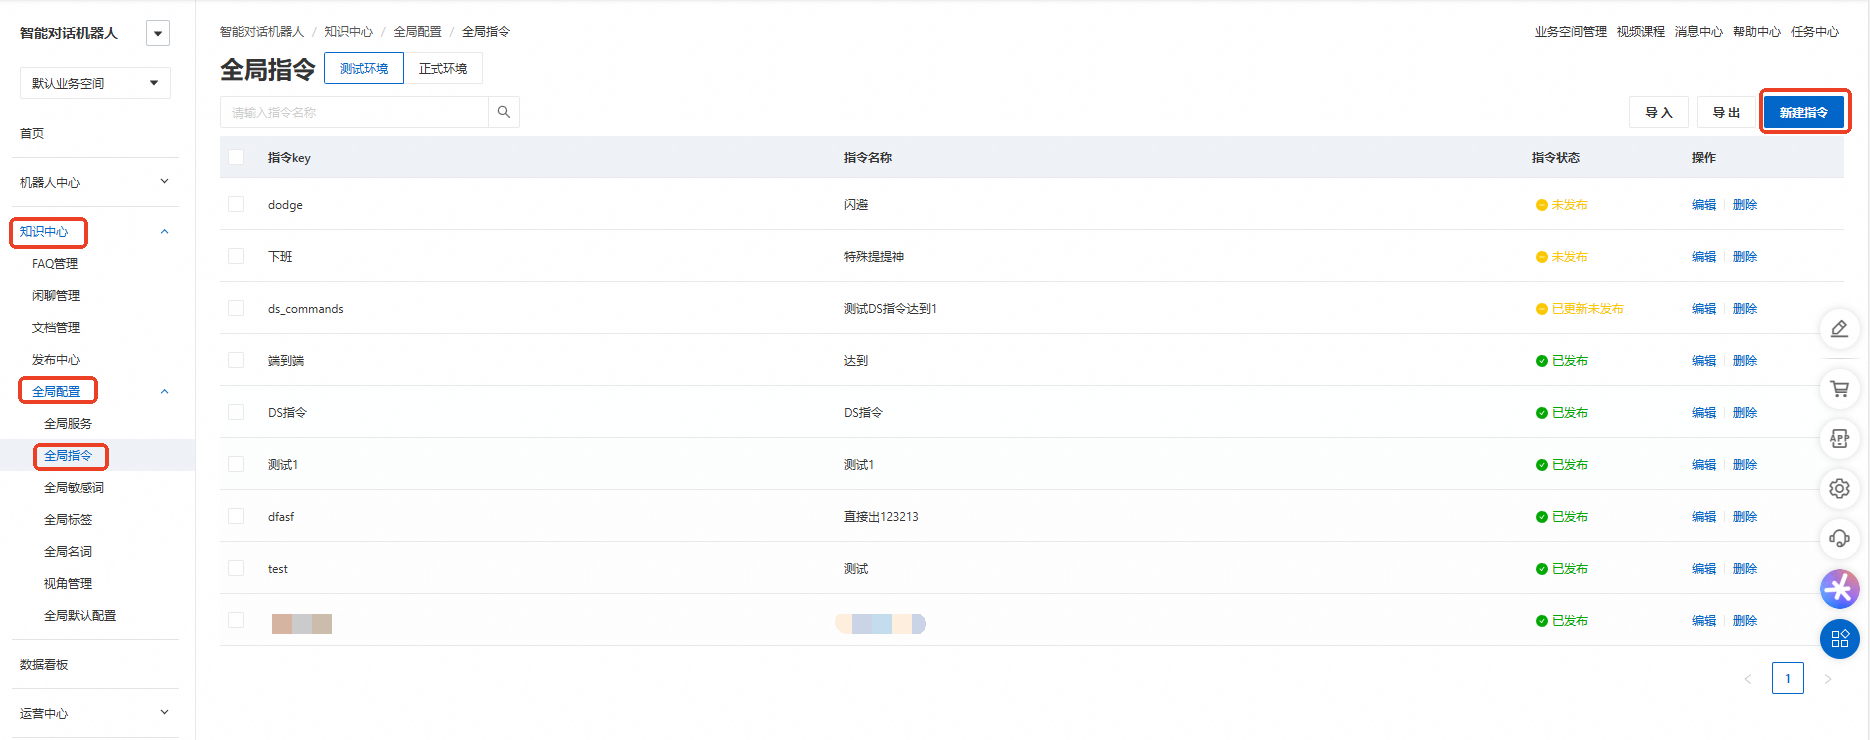Click the 导出 button
This screenshot has width=1870, height=740.
(1727, 112)
